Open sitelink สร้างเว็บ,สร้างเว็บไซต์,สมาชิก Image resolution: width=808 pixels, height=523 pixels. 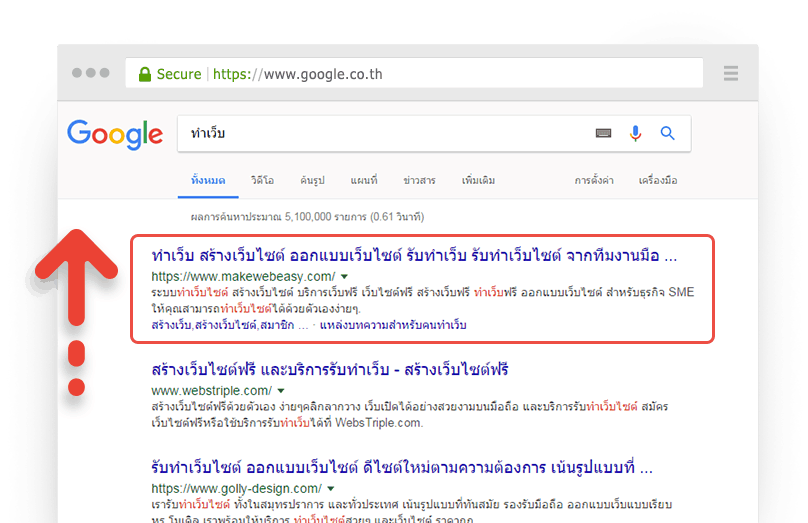(x=230, y=325)
